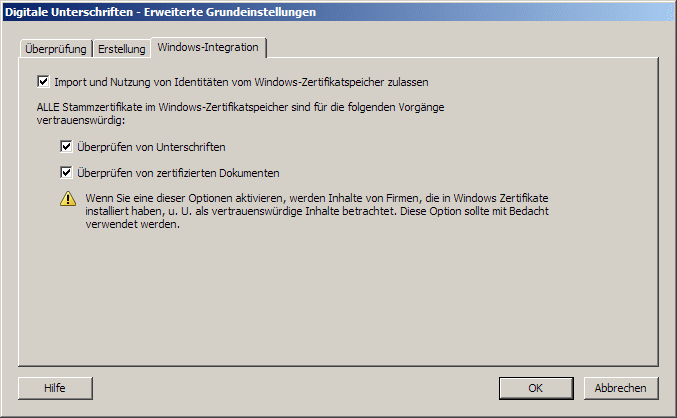The height and width of the screenshot is (418, 677).
Task: Open the Erstellung tab
Action: point(122,49)
